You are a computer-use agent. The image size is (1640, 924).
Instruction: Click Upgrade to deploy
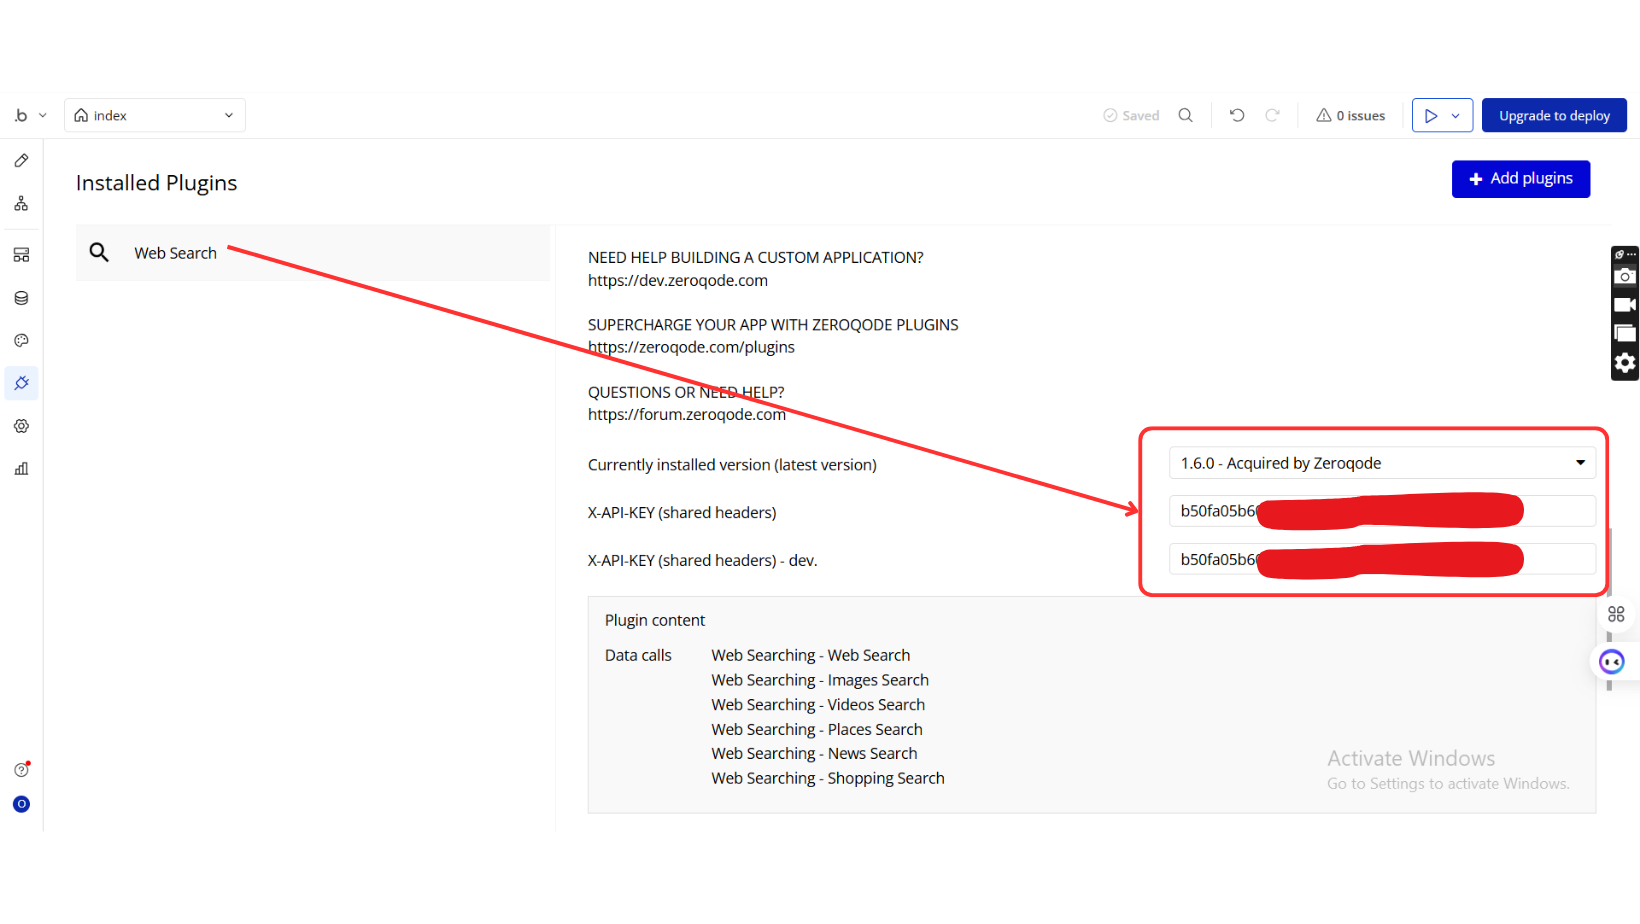coord(1554,115)
